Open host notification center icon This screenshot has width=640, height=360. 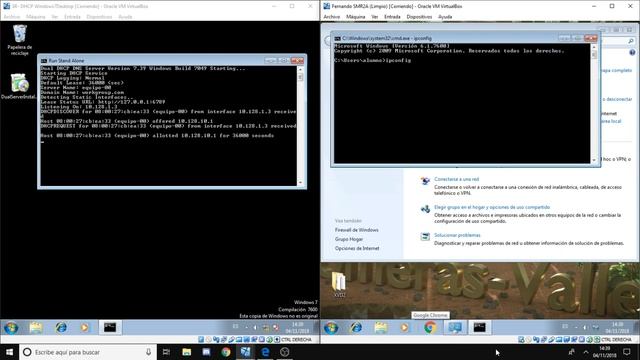[627, 352]
